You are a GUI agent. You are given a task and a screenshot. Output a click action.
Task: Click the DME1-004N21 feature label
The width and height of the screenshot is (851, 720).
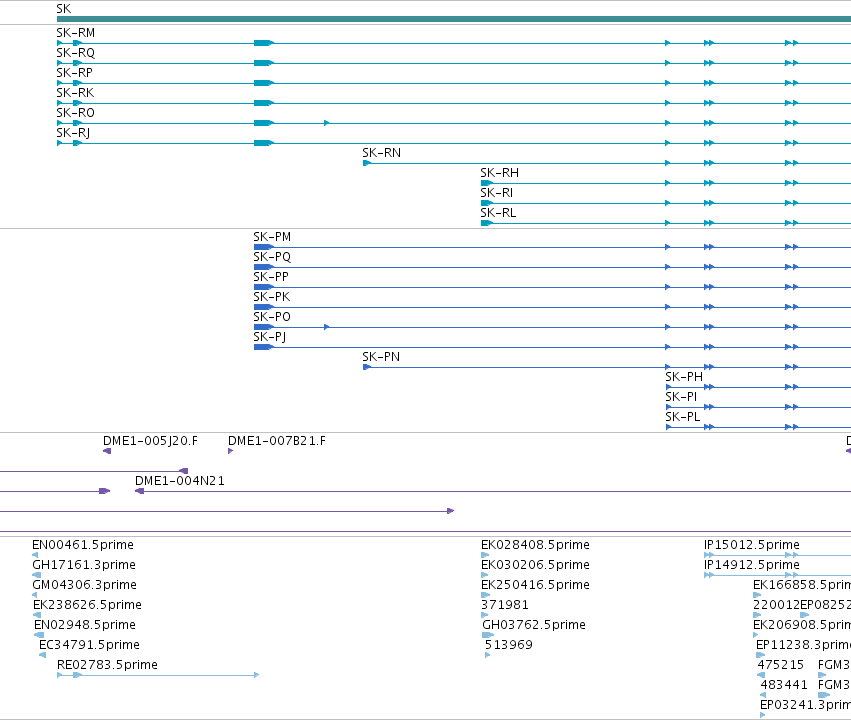(x=180, y=481)
